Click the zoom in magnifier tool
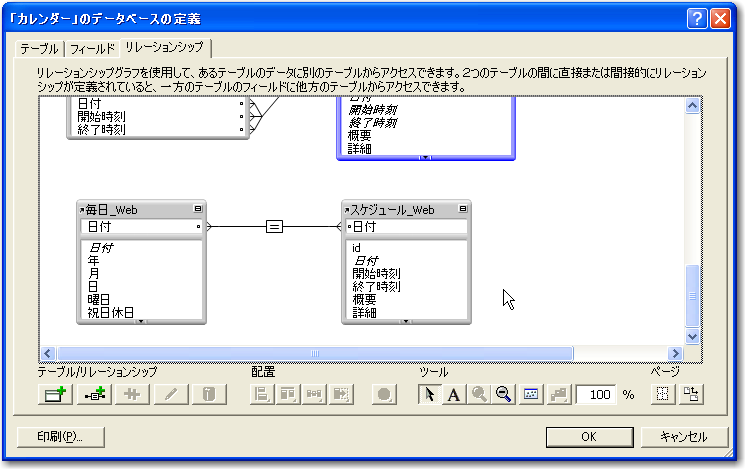The width and height of the screenshot is (745, 469). (479, 394)
